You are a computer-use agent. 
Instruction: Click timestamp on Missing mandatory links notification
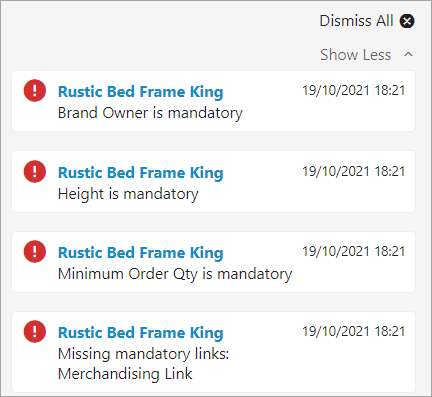(354, 331)
